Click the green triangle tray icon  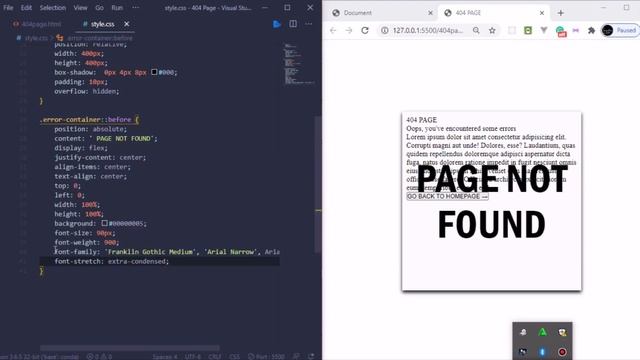542,332
